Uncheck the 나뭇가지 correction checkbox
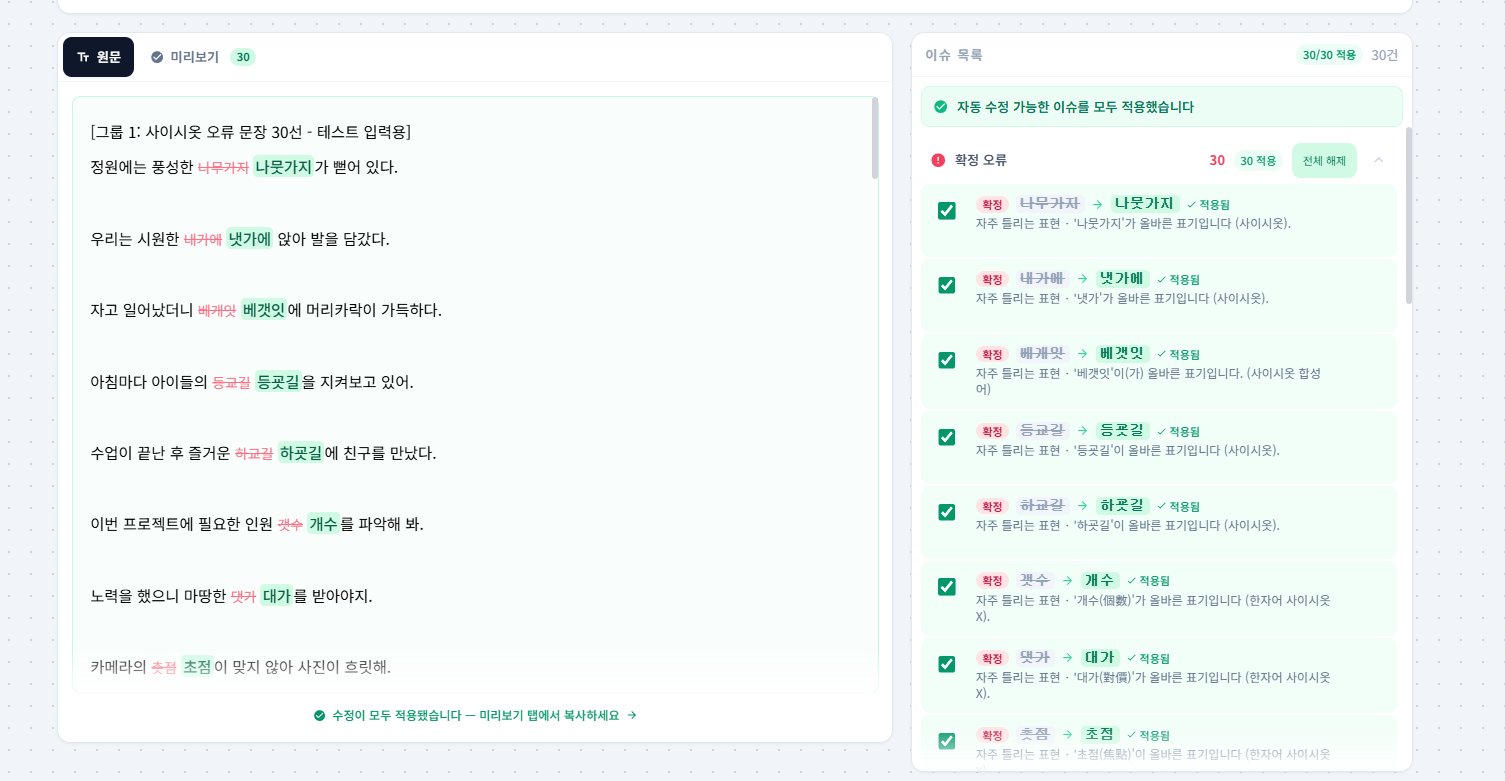Image resolution: width=1505 pixels, height=781 pixels. (946, 210)
